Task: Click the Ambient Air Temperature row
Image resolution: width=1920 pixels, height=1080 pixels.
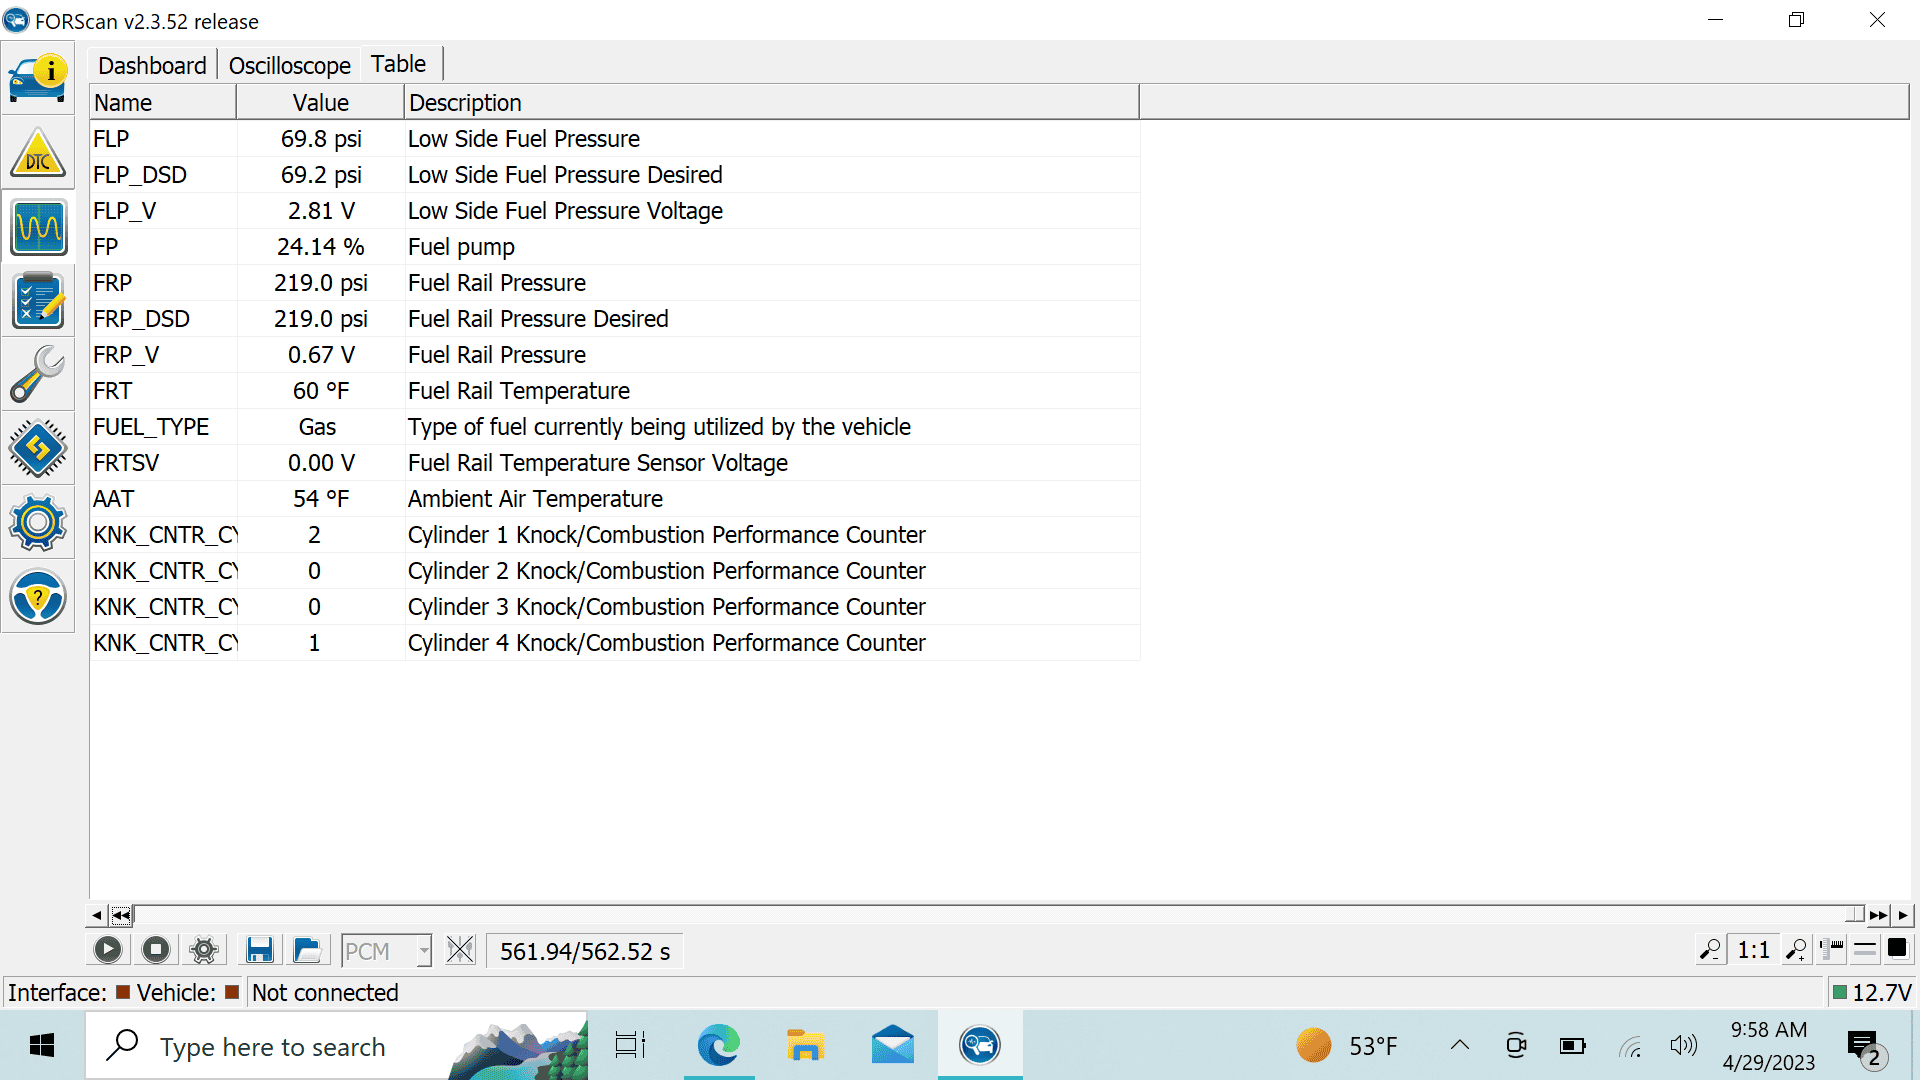Action: [x=615, y=499]
